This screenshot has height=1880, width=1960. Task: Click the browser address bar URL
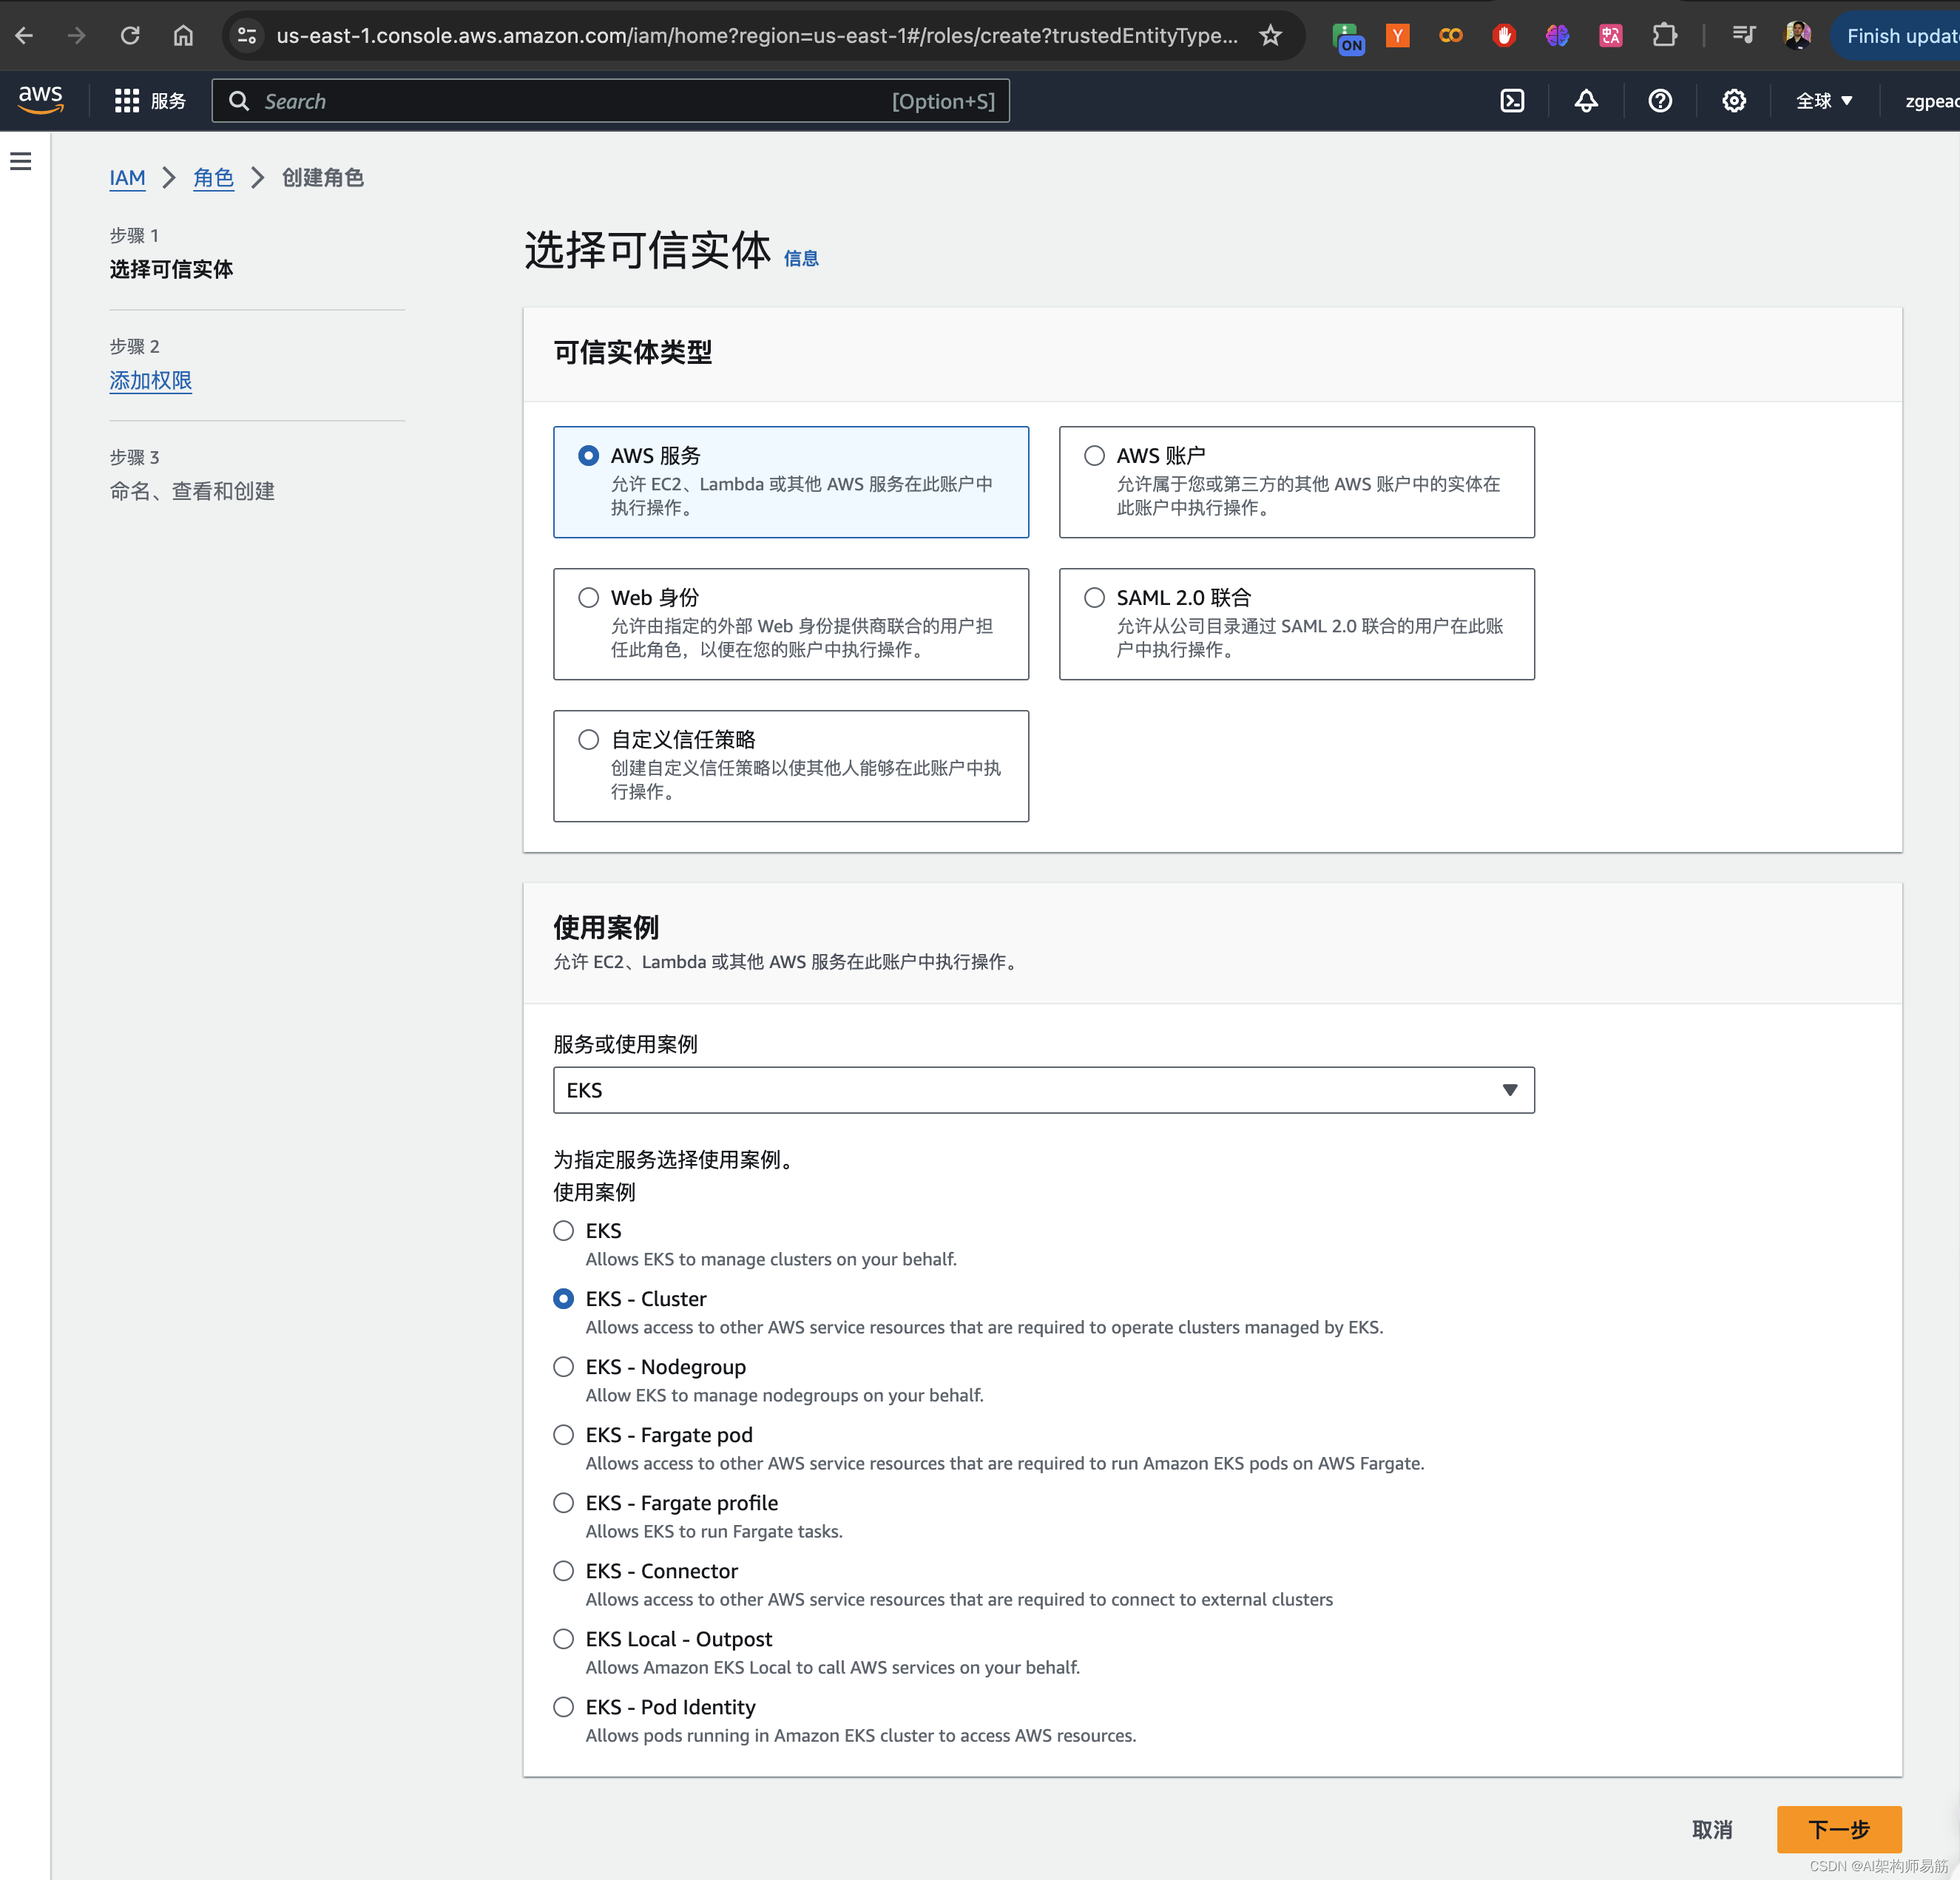click(757, 36)
